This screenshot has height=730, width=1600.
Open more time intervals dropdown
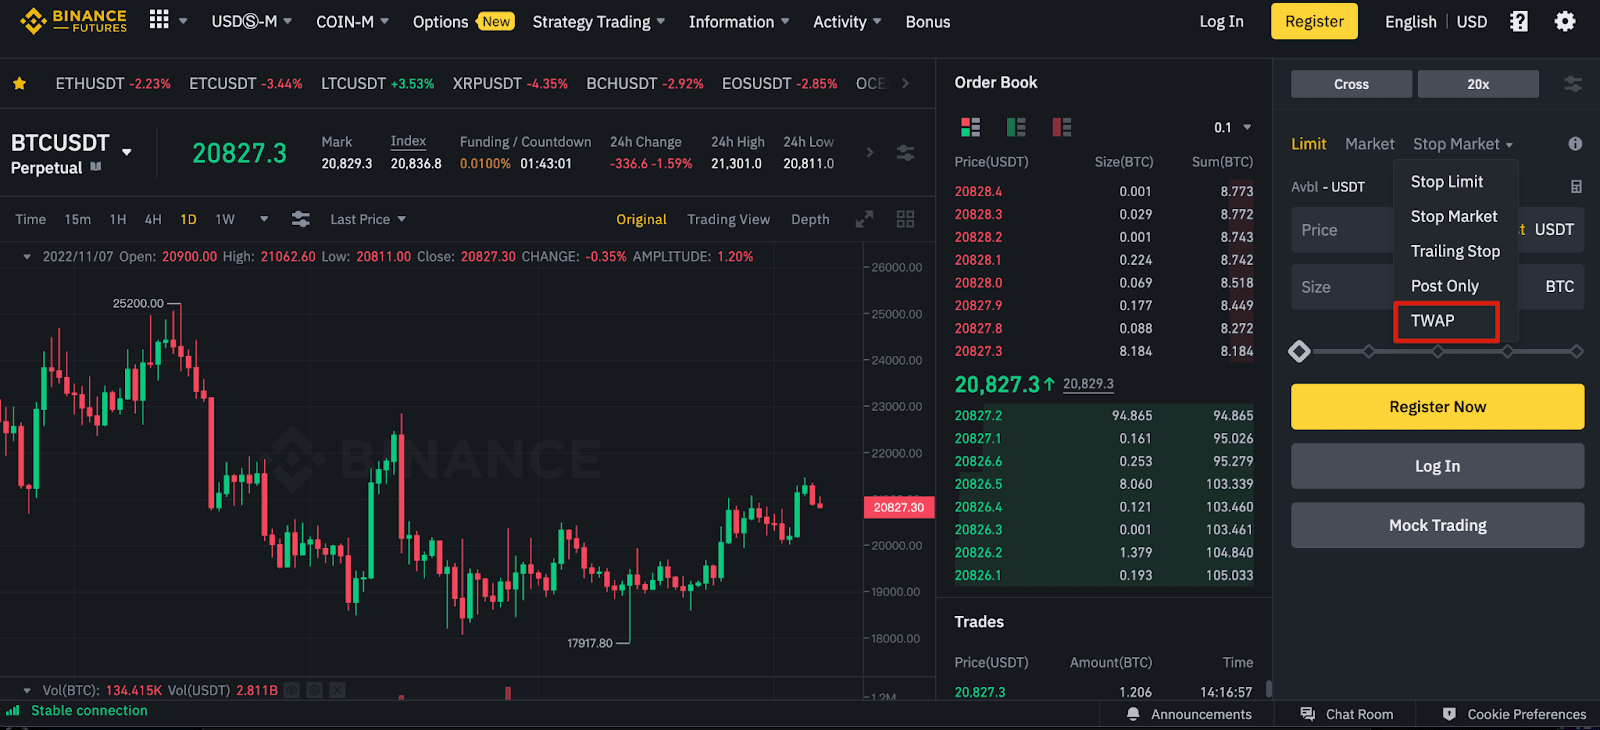264,219
